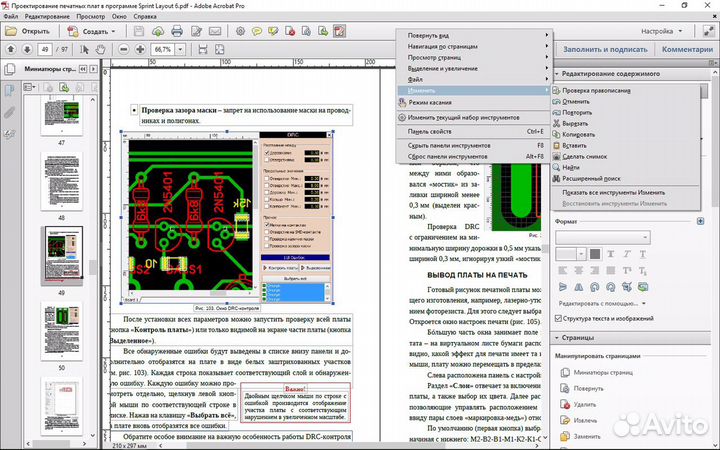720x450 pixels.
Task: Open 'Заполнить и подписать' pane
Action: pos(605,49)
